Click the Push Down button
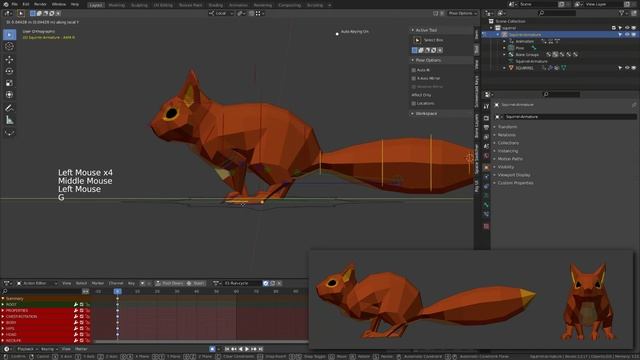 [x=170, y=283]
